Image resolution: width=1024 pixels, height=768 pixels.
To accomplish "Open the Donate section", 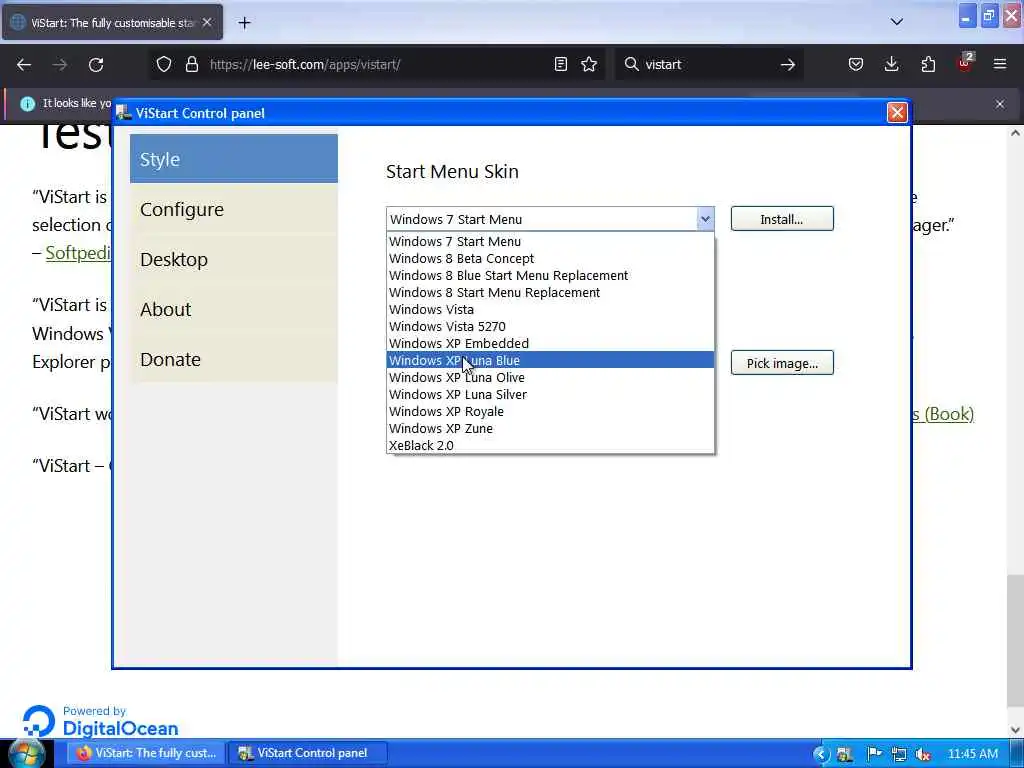I will (x=234, y=359).
